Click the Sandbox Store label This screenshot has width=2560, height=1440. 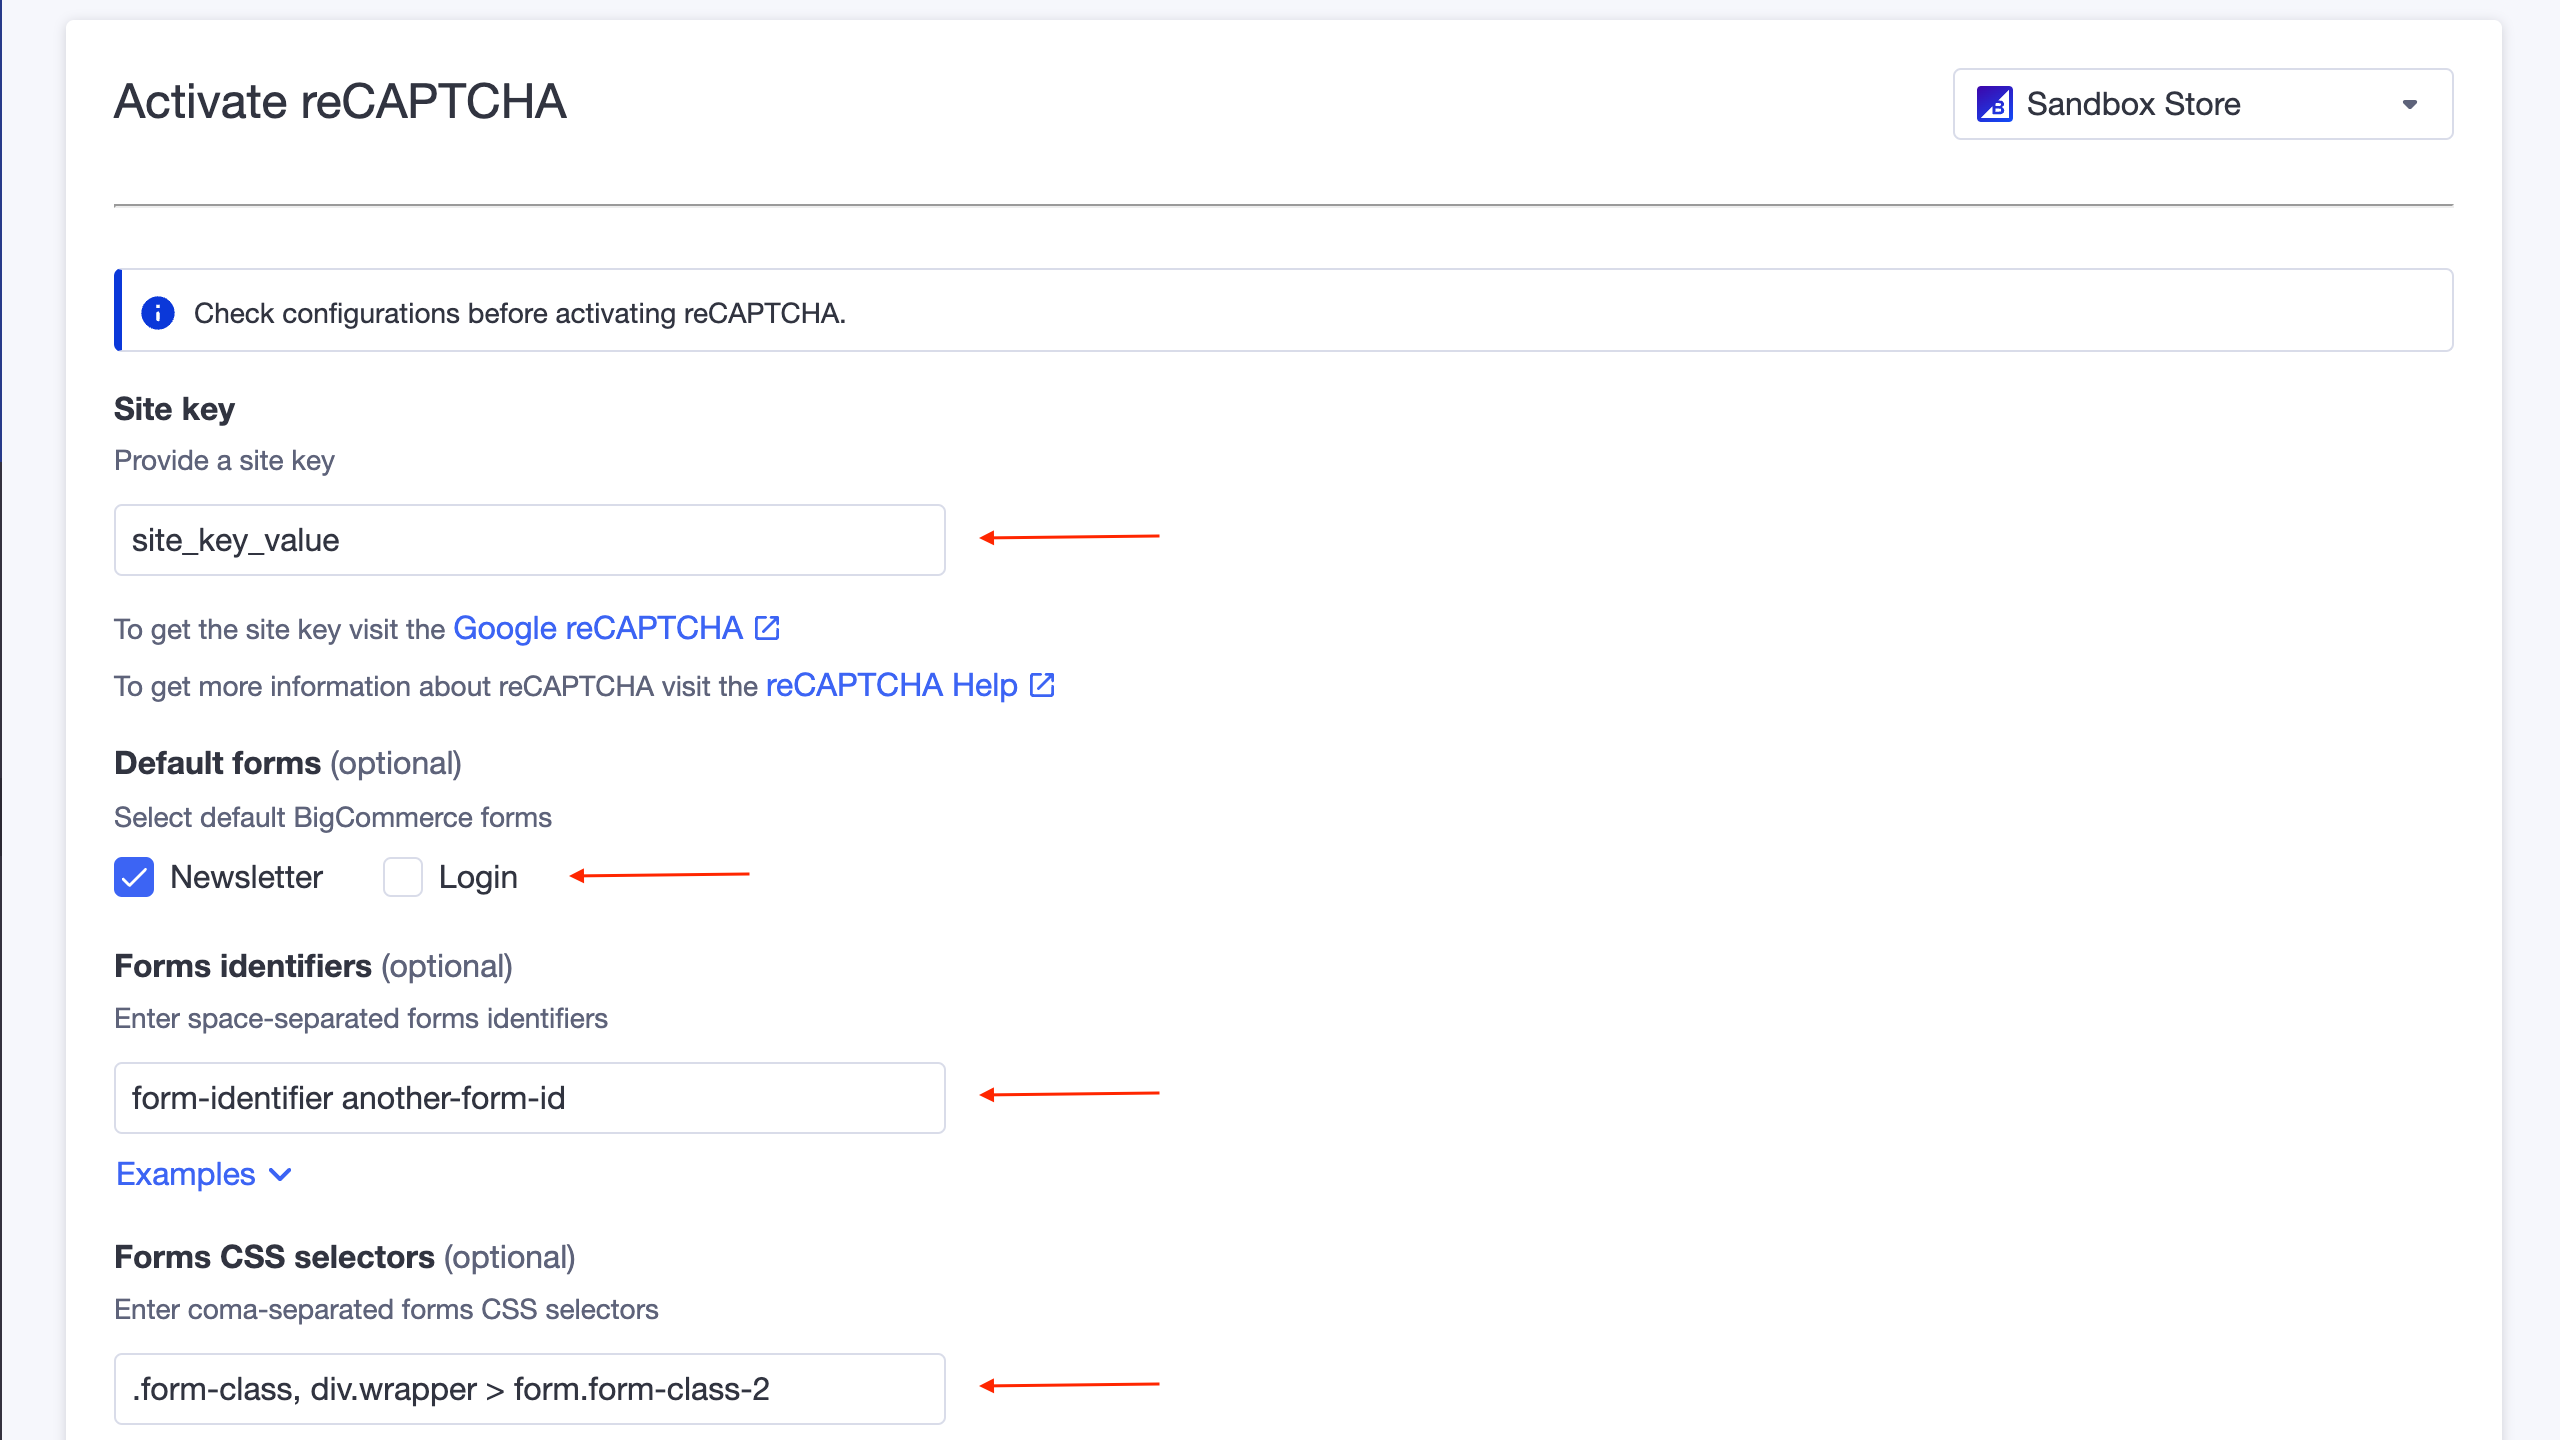pyautogui.click(x=2134, y=104)
